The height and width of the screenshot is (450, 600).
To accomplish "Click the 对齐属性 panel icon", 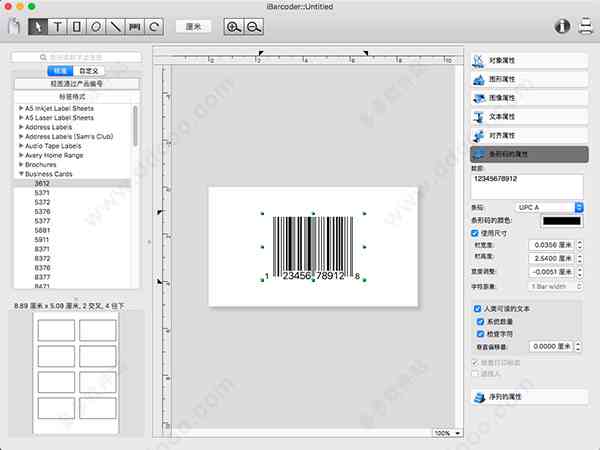I will (x=478, y=135).
